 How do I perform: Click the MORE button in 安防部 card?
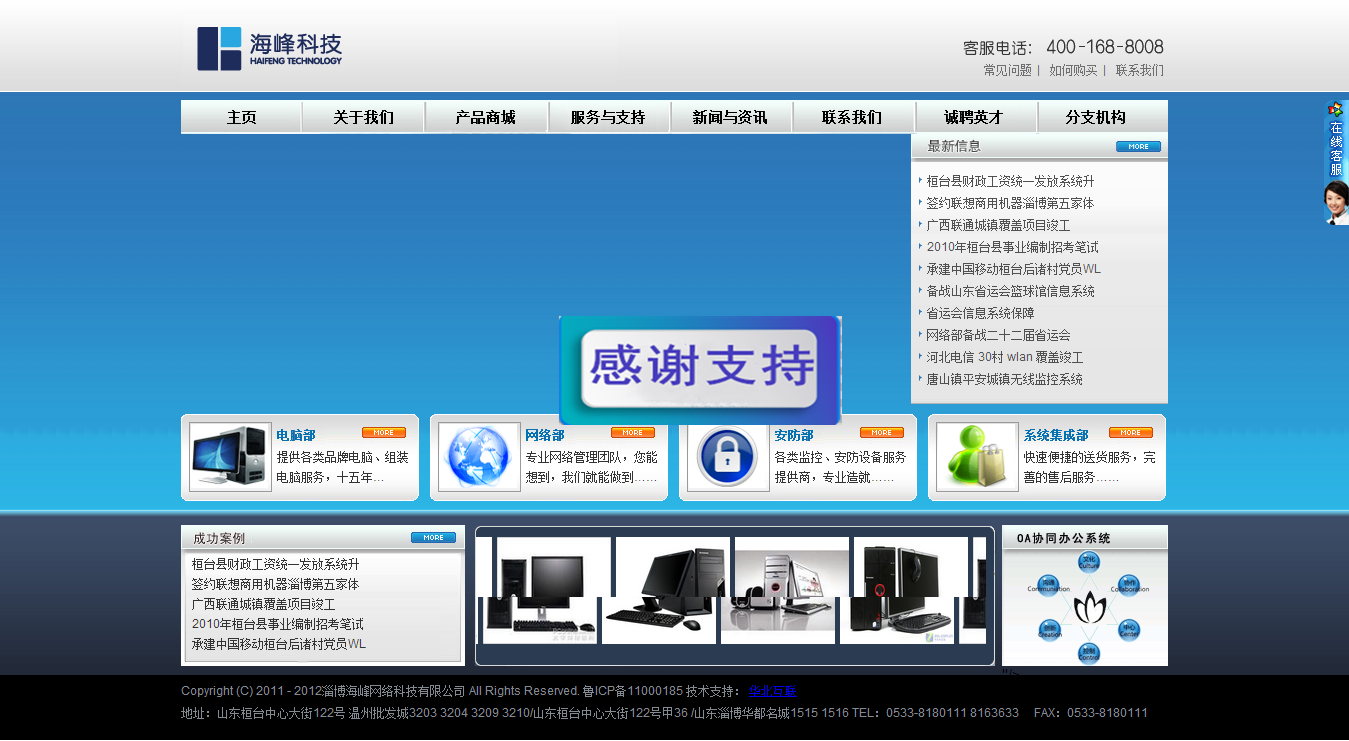tap(882, 433)
